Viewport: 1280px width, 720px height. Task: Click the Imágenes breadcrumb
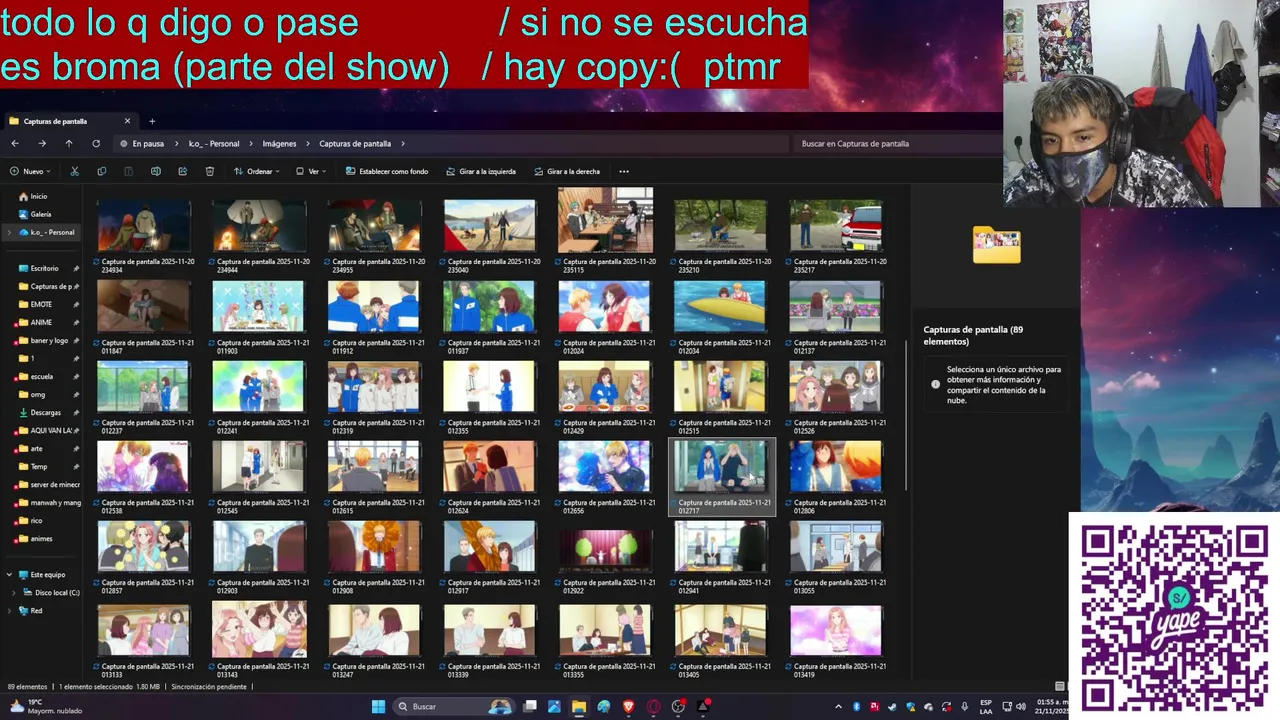(x=279, y=143)
